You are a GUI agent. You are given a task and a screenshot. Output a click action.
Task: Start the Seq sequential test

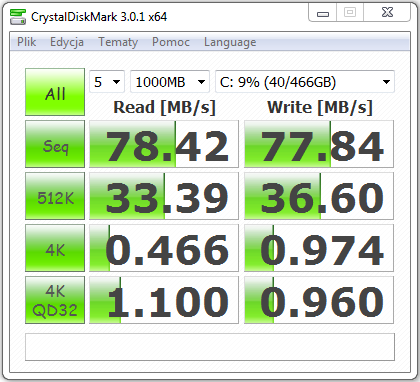tap(55, 144)
